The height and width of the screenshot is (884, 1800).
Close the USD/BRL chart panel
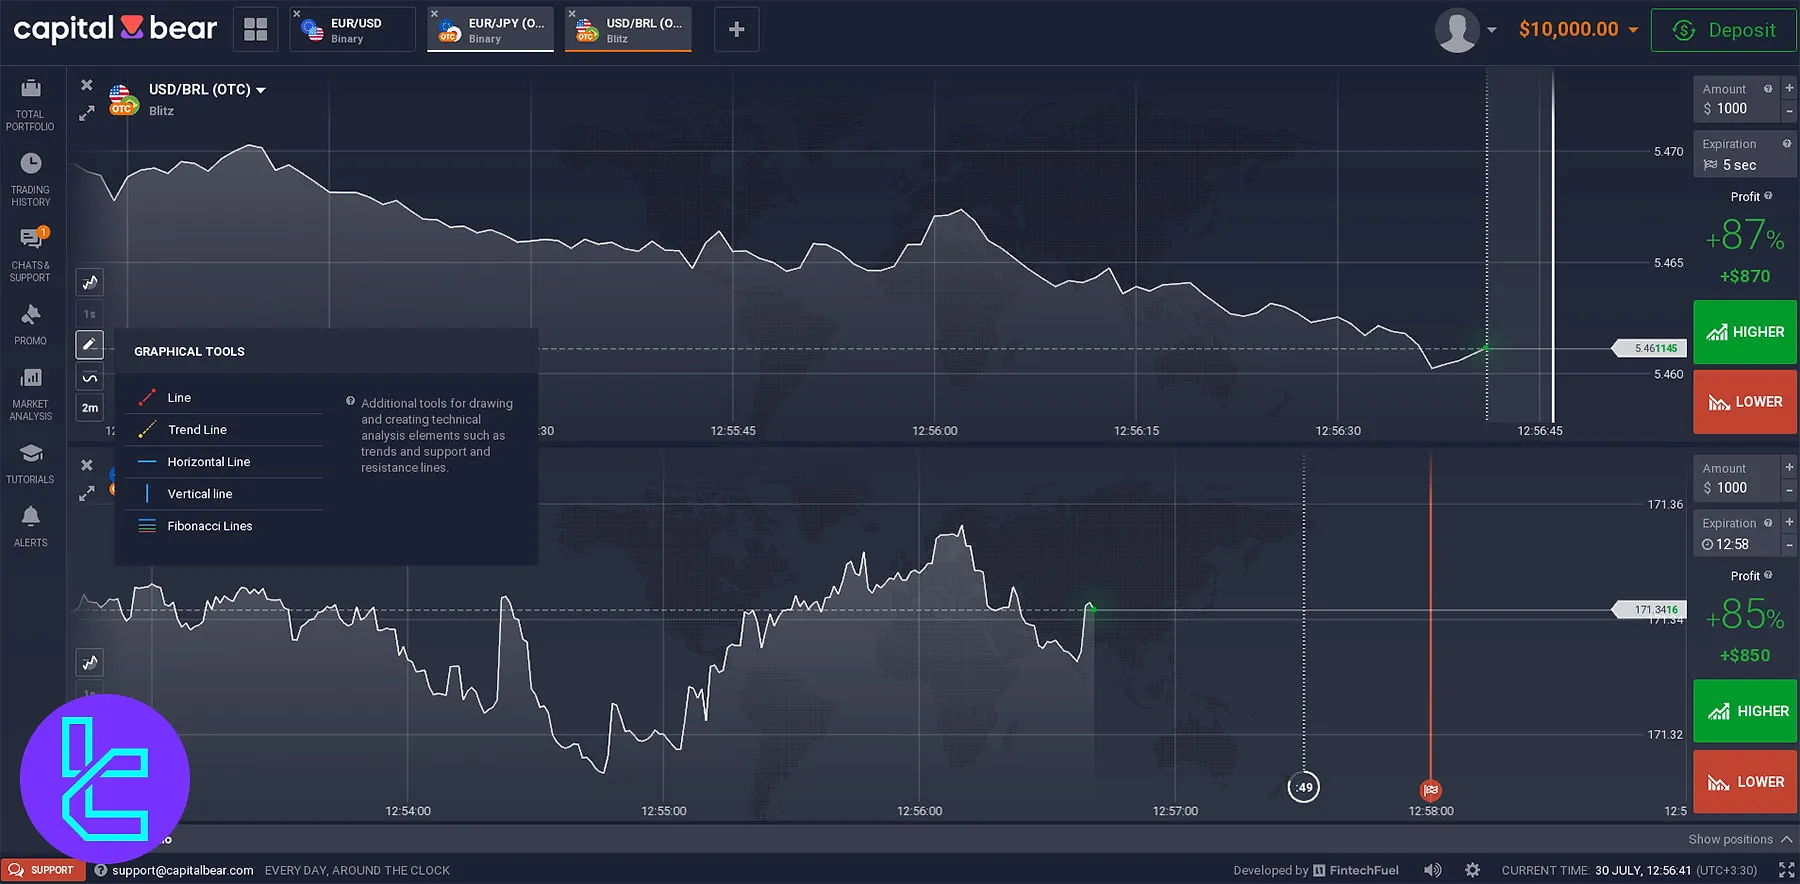click(x=87, y=85)
